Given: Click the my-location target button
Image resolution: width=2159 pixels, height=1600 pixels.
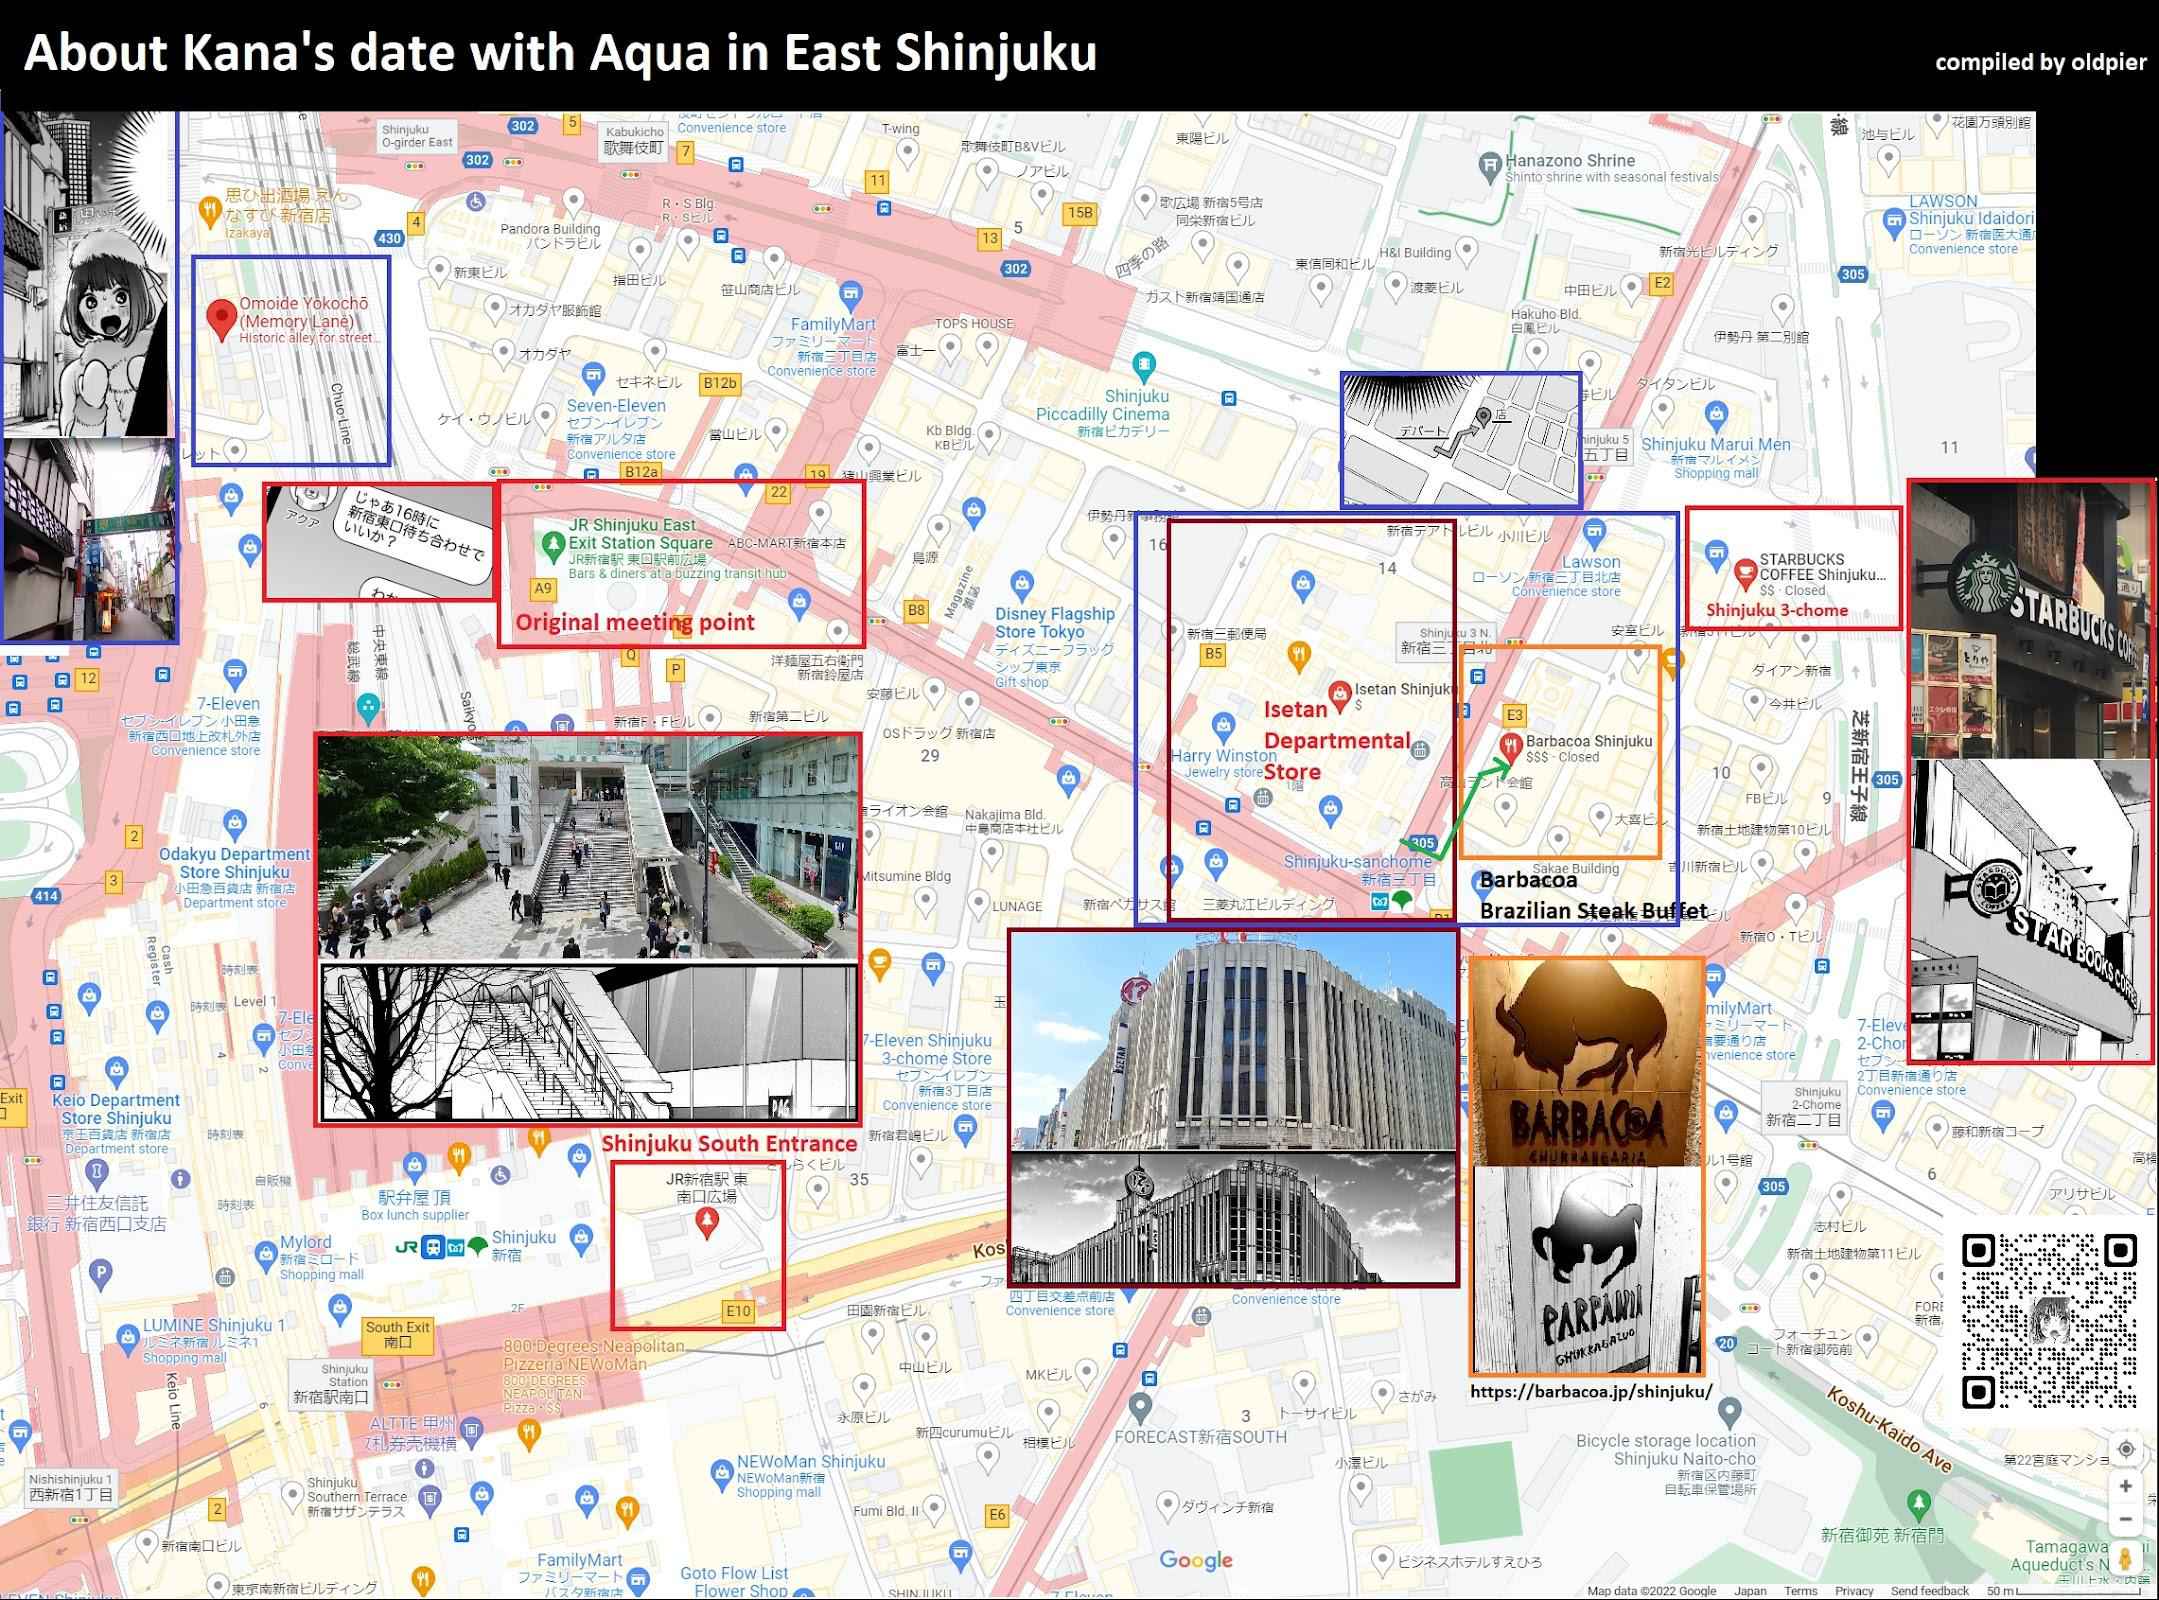Looking at the screenshot, I should pyautogui.click(x=2126, y=1449).
